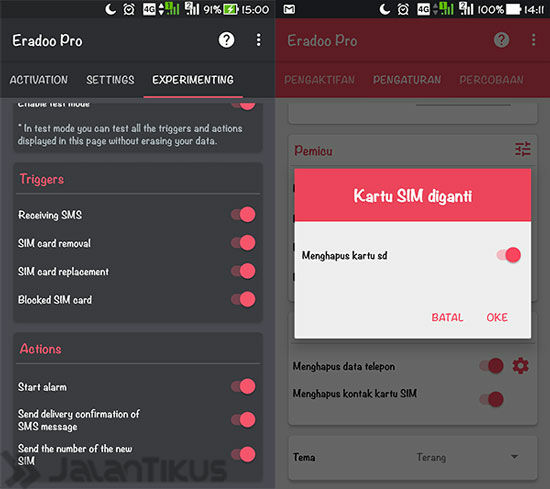Open overflow menu in left Eradoo Pro header

[x=259, y=40]
